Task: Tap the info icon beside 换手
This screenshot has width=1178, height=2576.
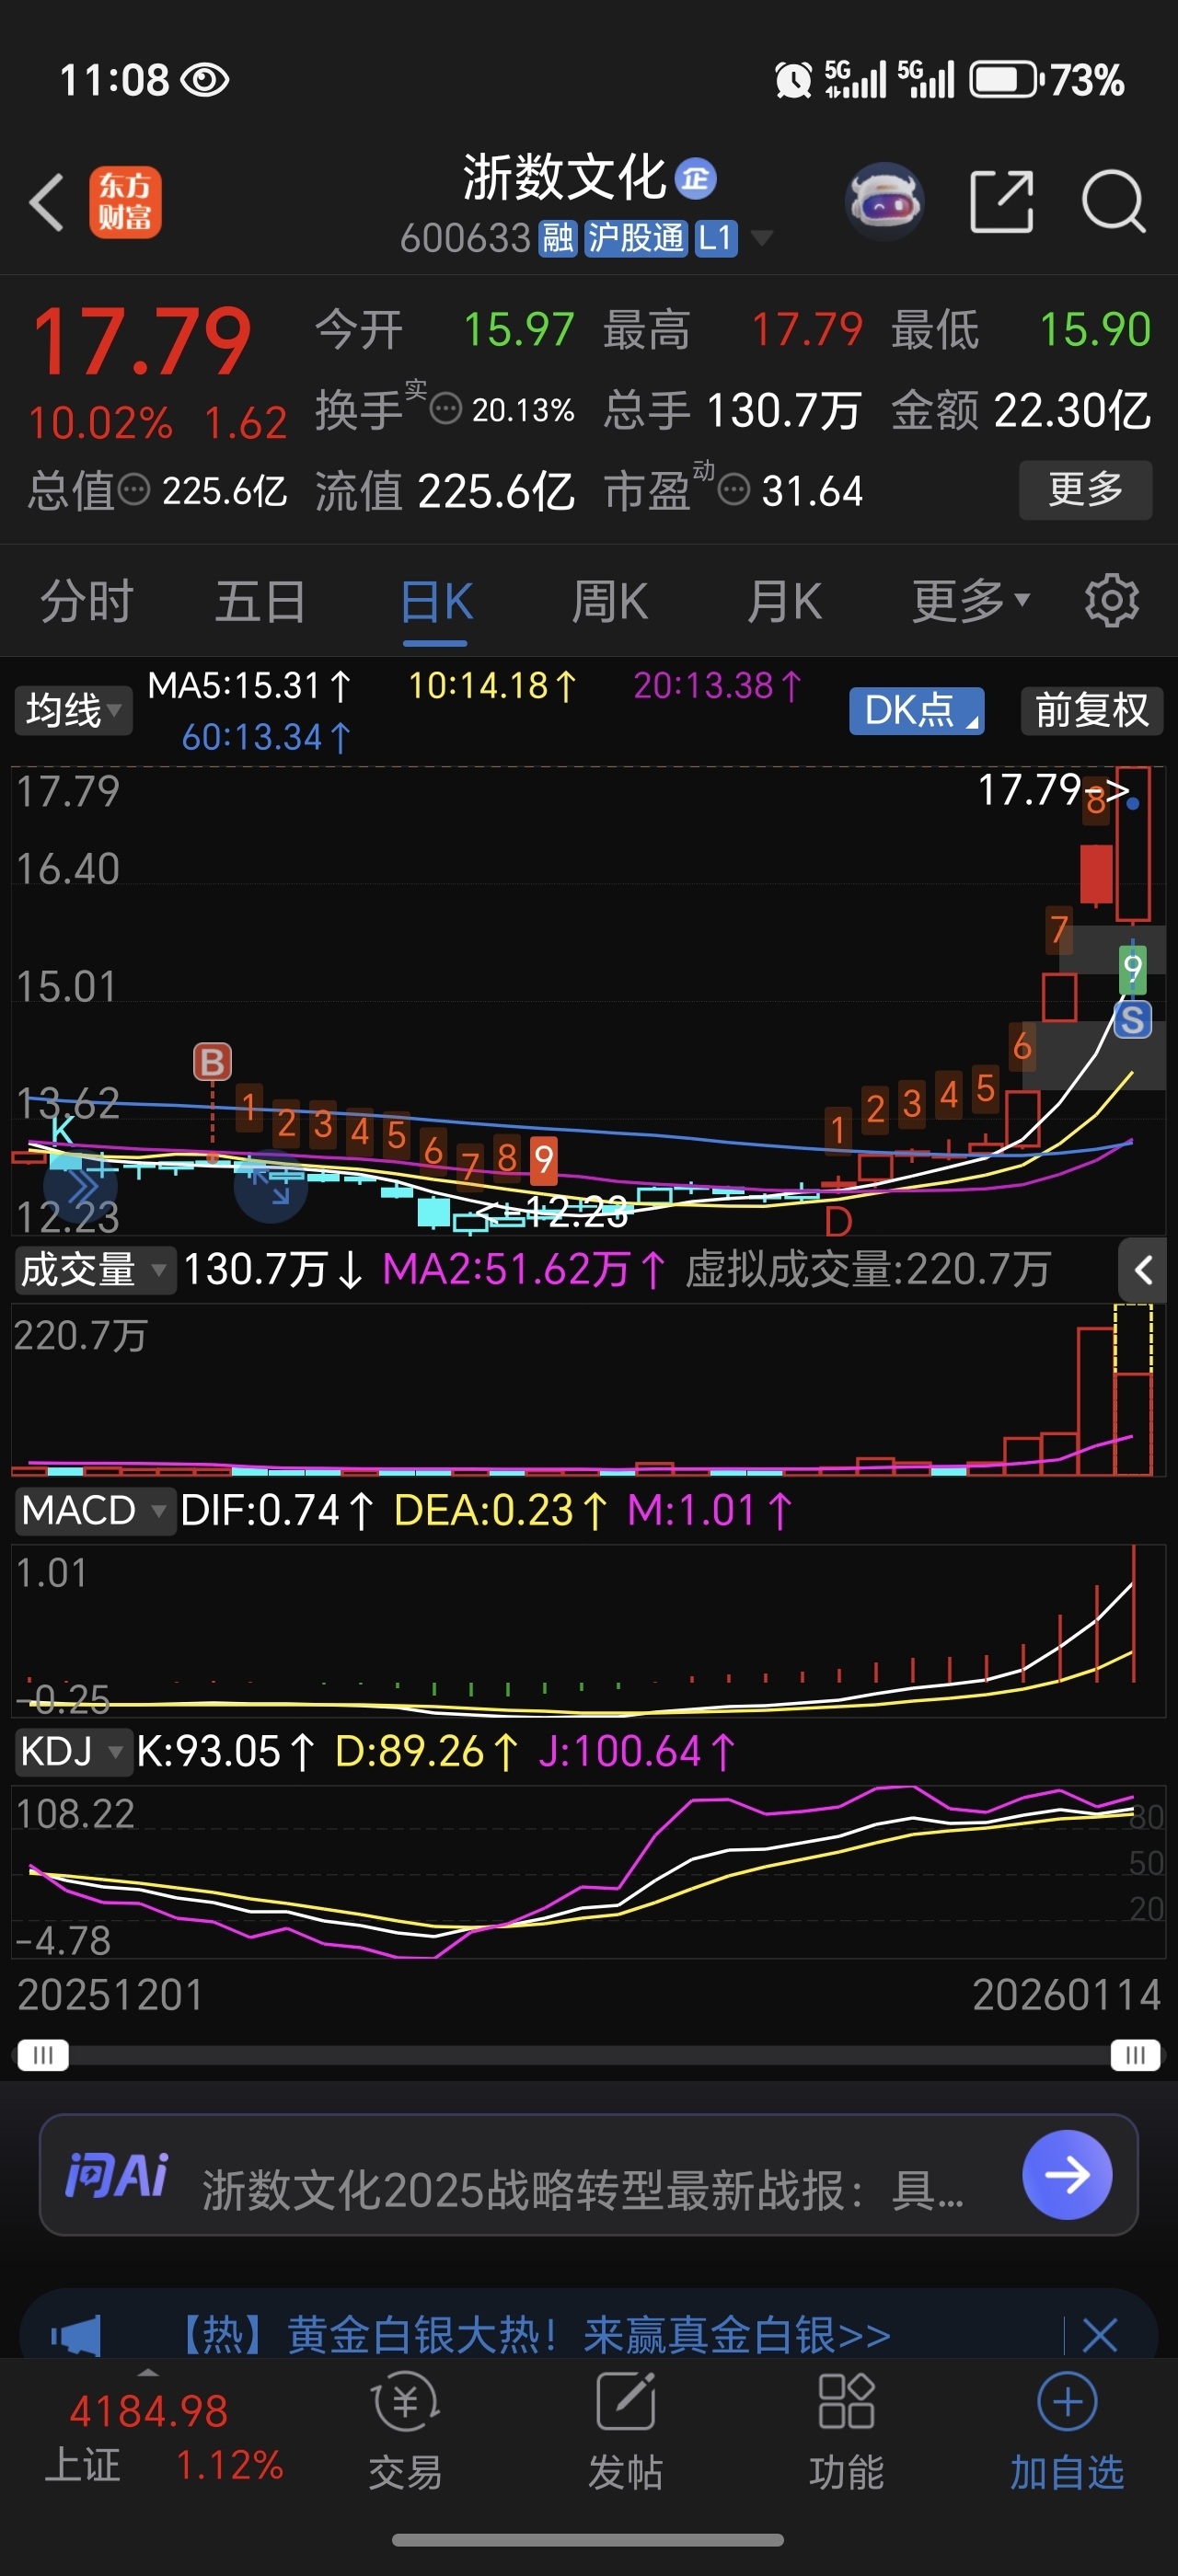Action: (446, 408)
